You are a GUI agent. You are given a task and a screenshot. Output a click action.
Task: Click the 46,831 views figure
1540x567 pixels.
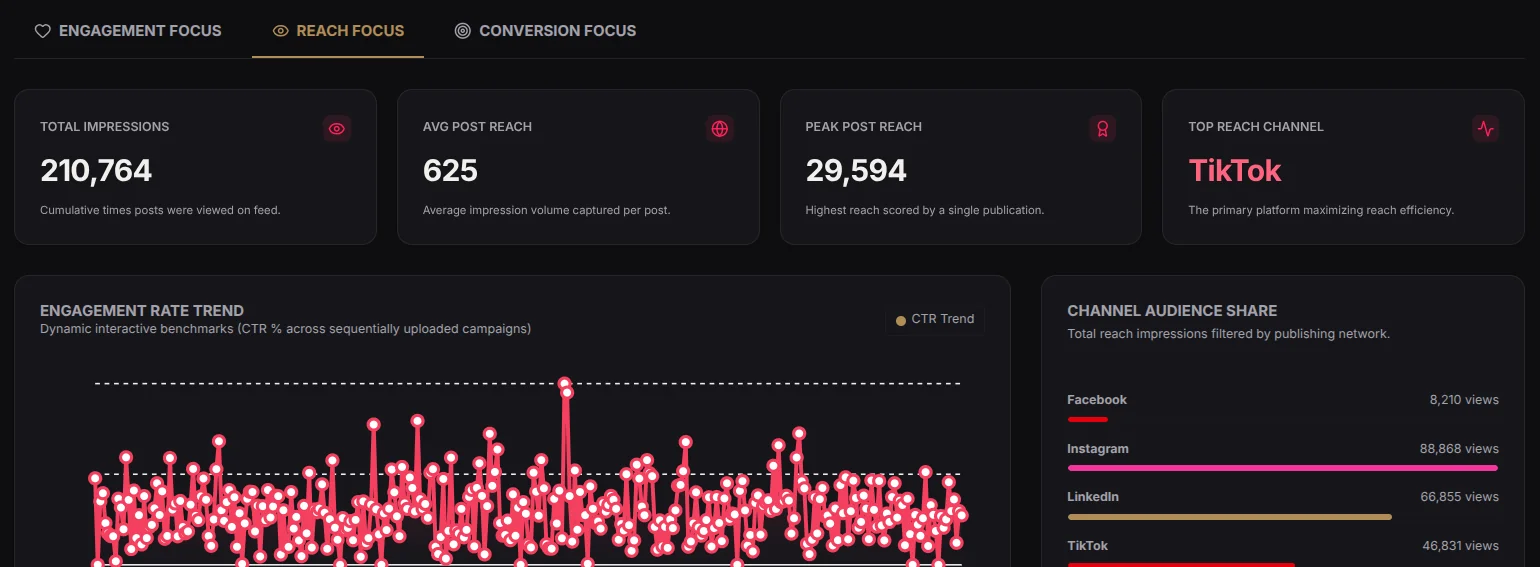coord(1460,546)
